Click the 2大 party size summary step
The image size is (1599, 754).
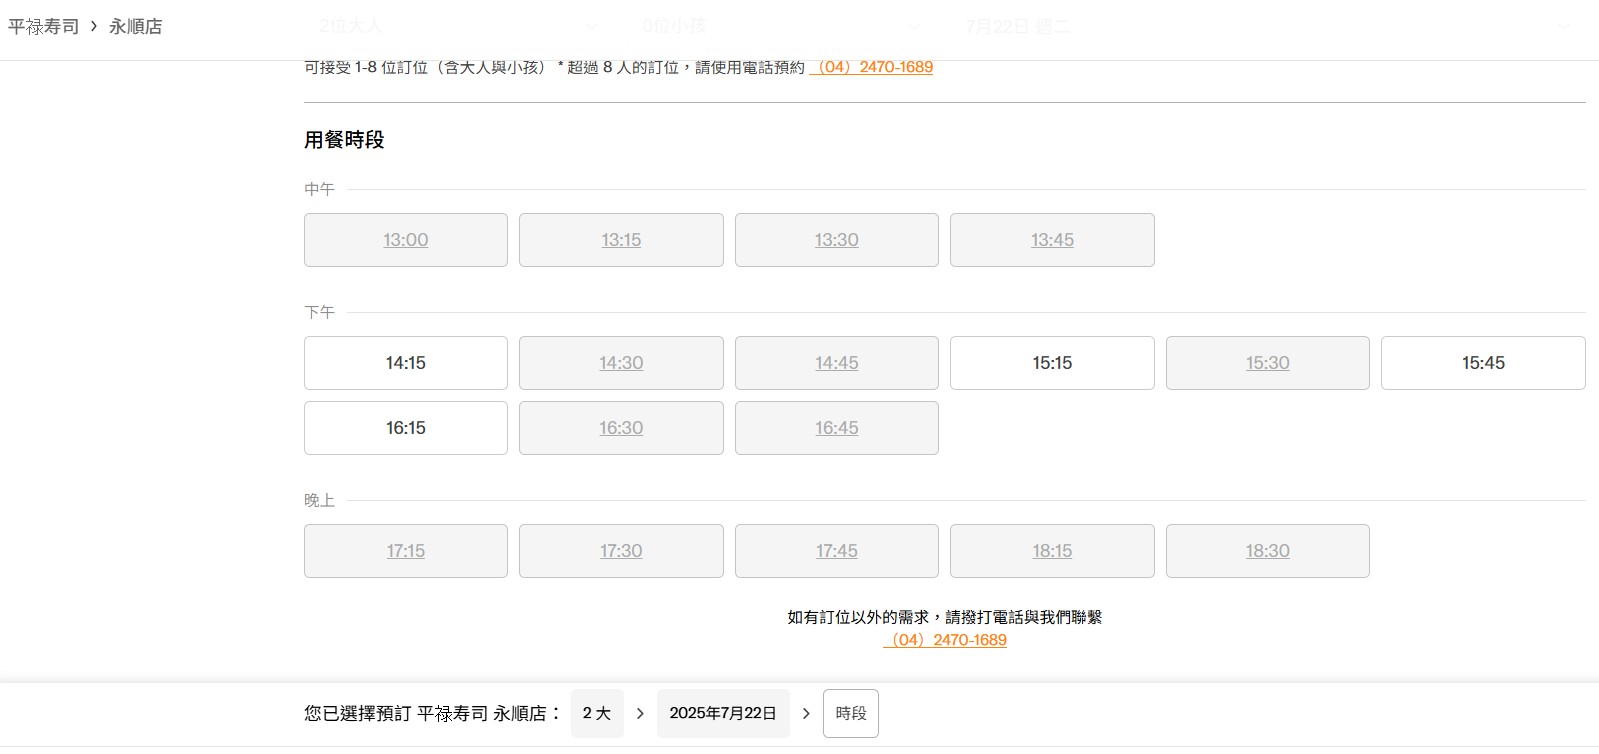pos(597,713)
